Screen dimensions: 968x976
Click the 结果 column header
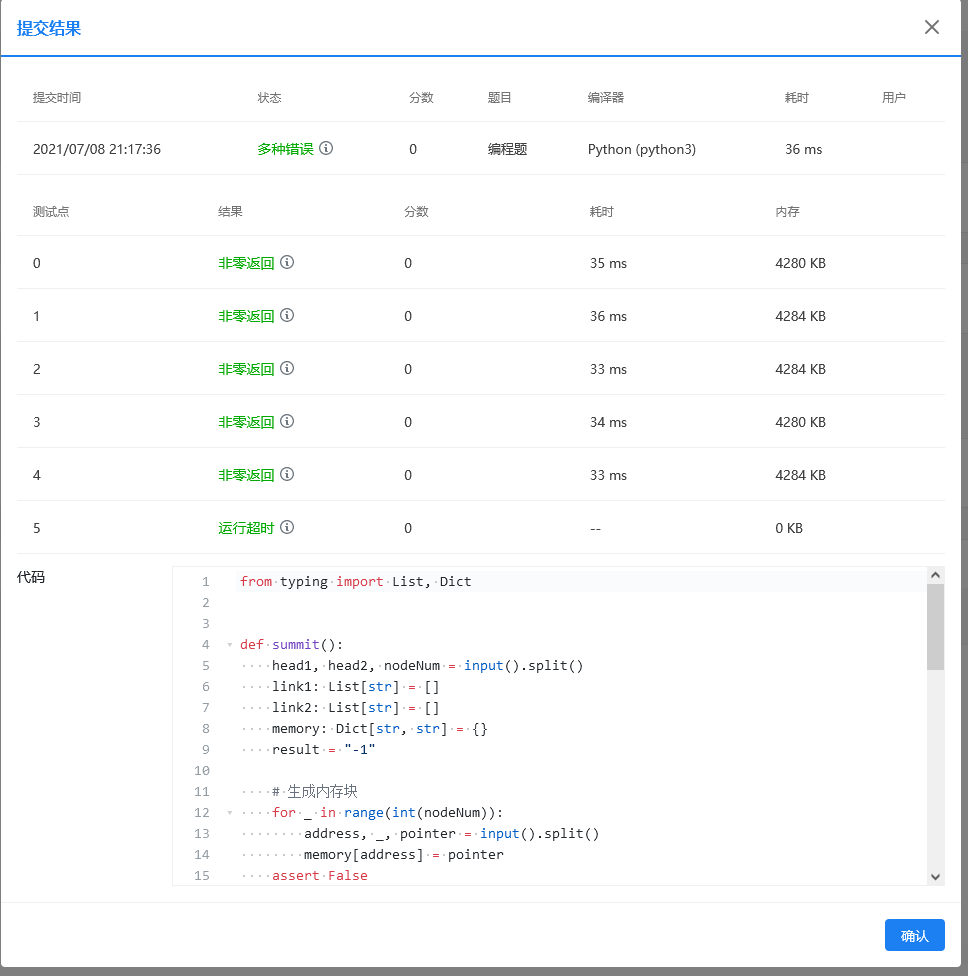point(230,211)
